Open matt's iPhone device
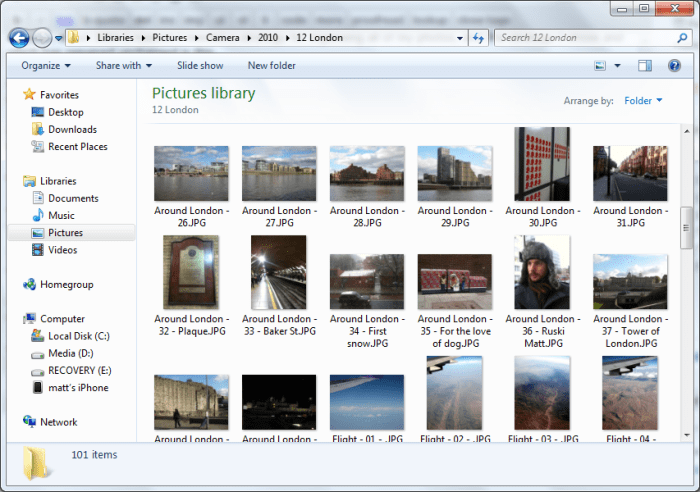This screenshot has height=492, width=700. pos(78,387)
